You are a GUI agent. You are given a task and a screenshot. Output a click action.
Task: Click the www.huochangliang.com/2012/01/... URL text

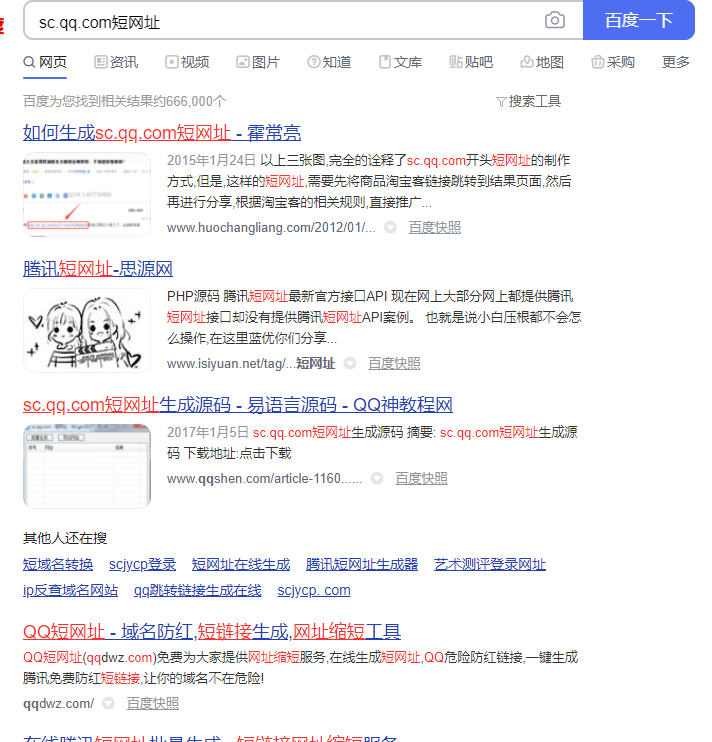[271, 228]
